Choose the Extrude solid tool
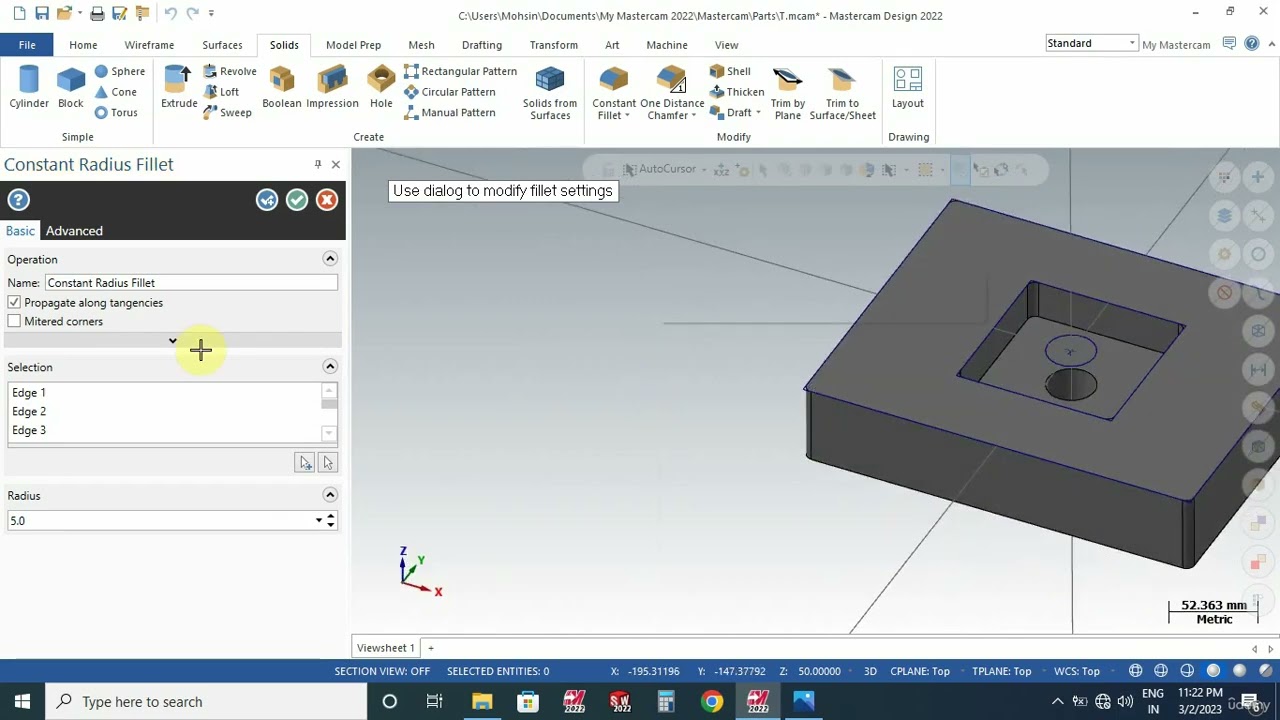Screen dimensions: 1280x720 179,87
